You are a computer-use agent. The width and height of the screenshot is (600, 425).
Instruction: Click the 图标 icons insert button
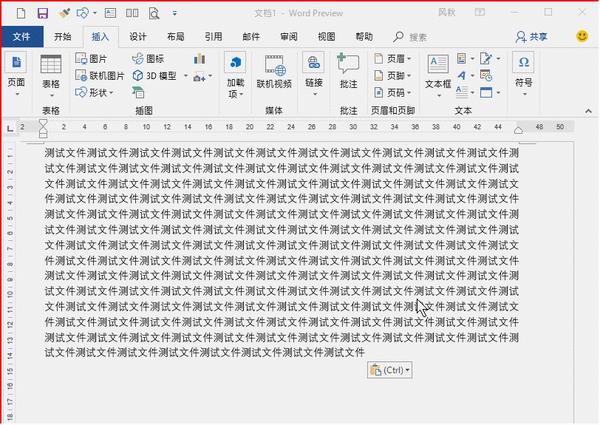click(148, 59)
